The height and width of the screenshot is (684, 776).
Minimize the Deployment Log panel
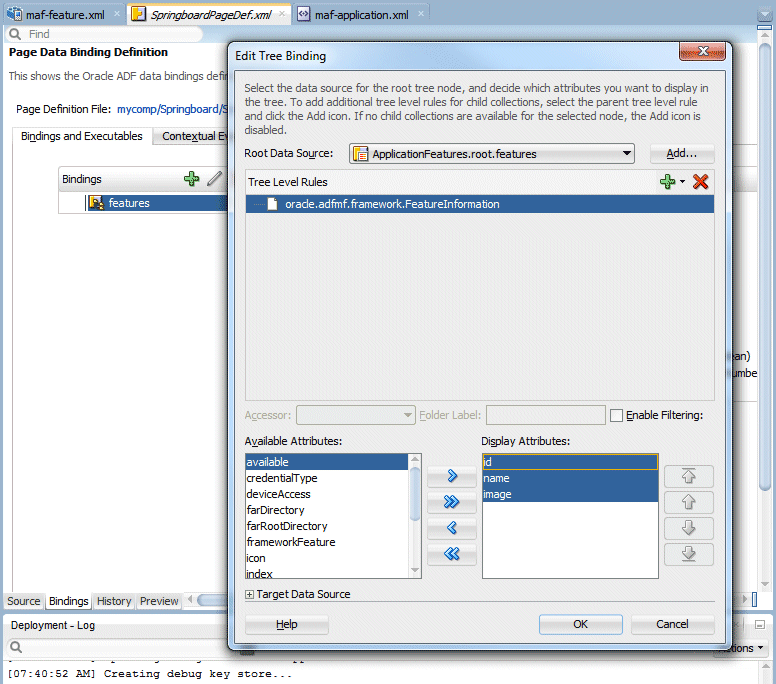(760, 625)
